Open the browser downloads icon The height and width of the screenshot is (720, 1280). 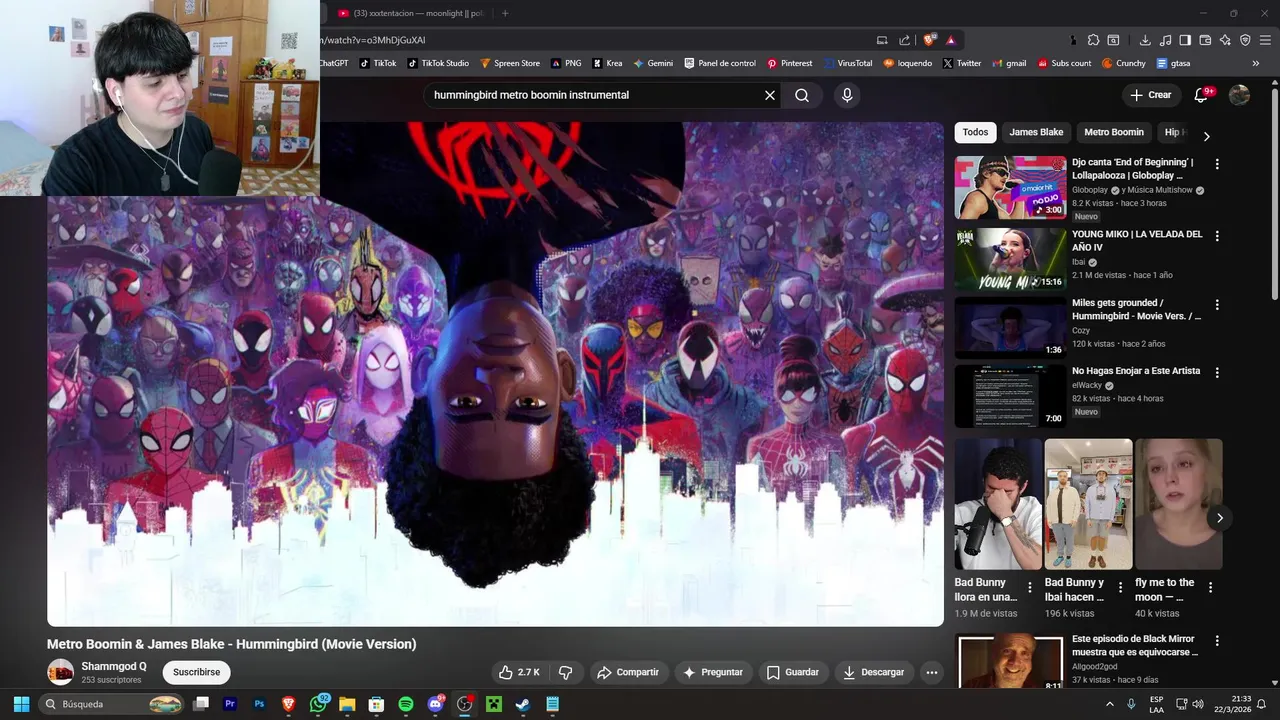click(x=1145, y=40)
